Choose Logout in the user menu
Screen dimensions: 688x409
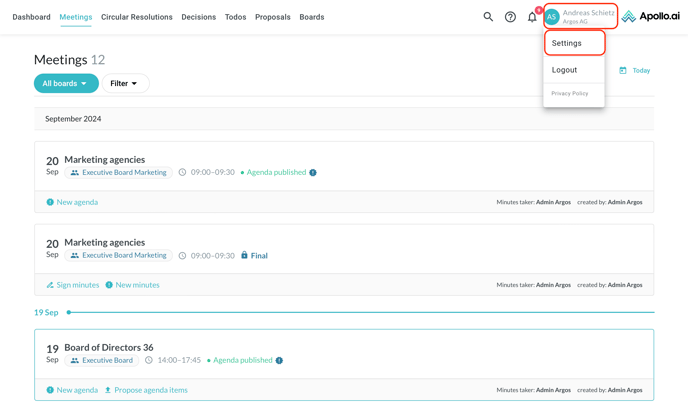564,70
